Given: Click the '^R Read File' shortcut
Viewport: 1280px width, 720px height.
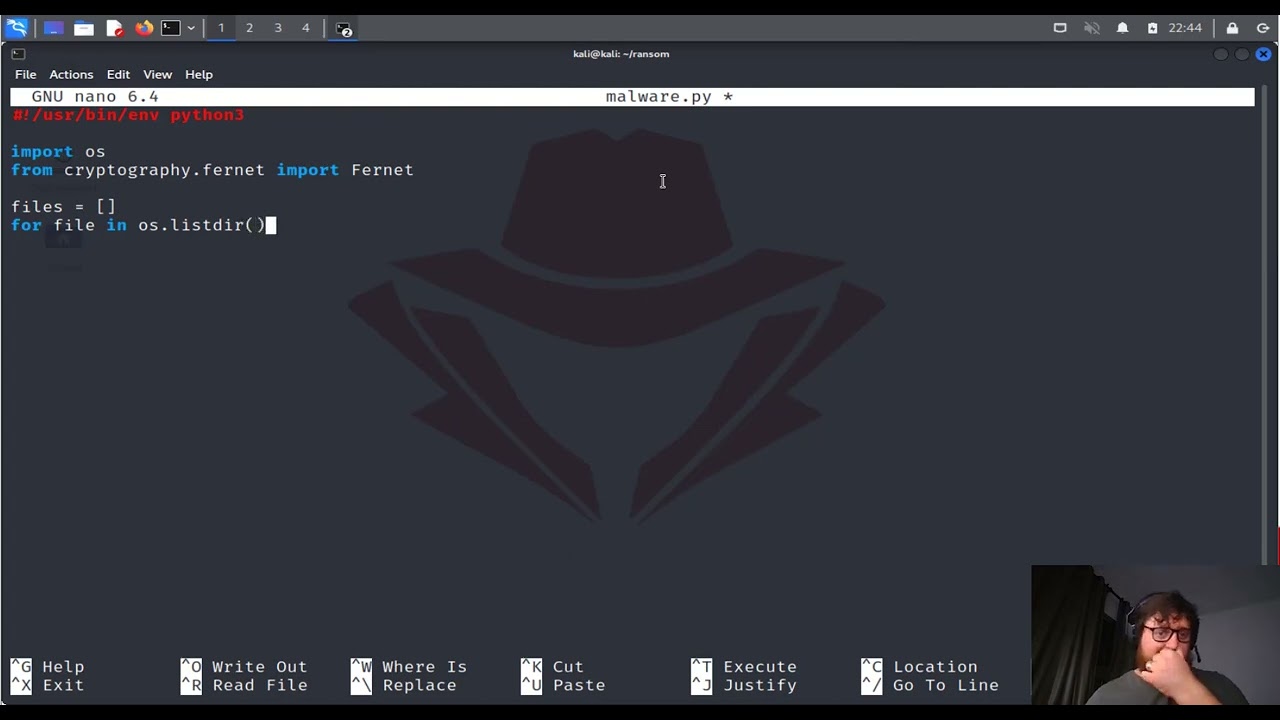Looking at the screenshot, I should point(244,686).
